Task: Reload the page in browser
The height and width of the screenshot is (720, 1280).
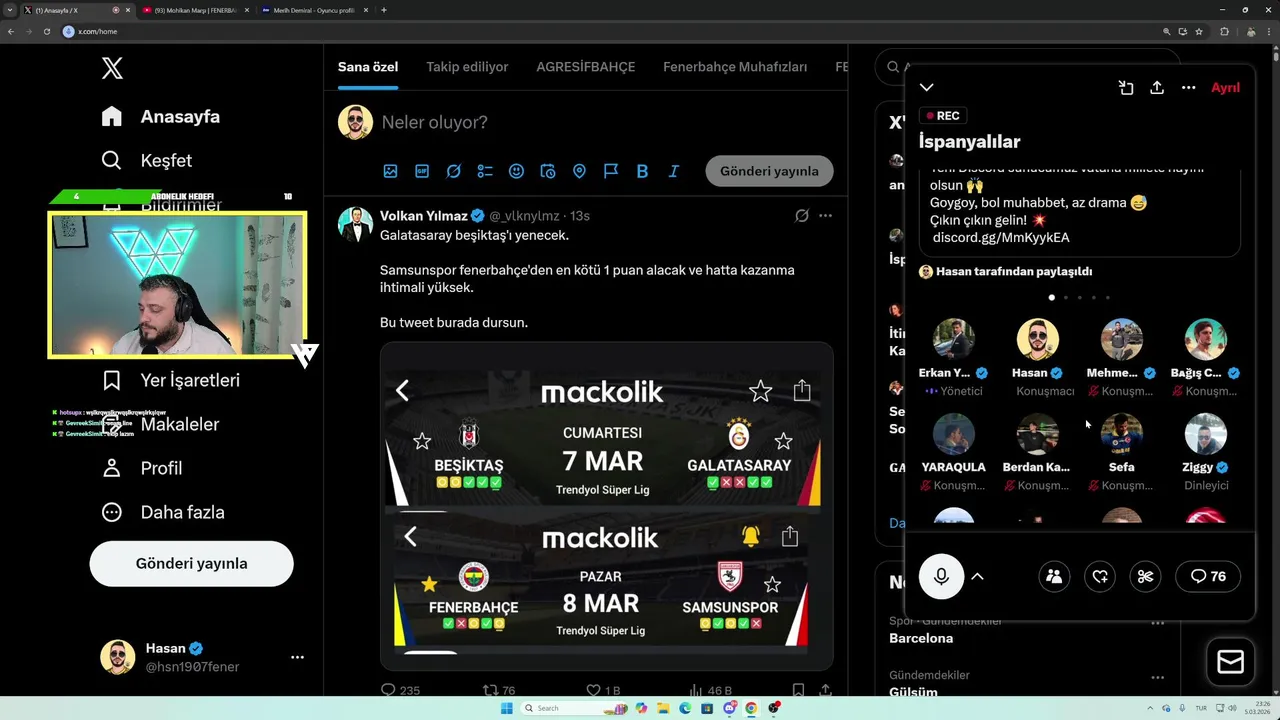Action: point(46,31)
